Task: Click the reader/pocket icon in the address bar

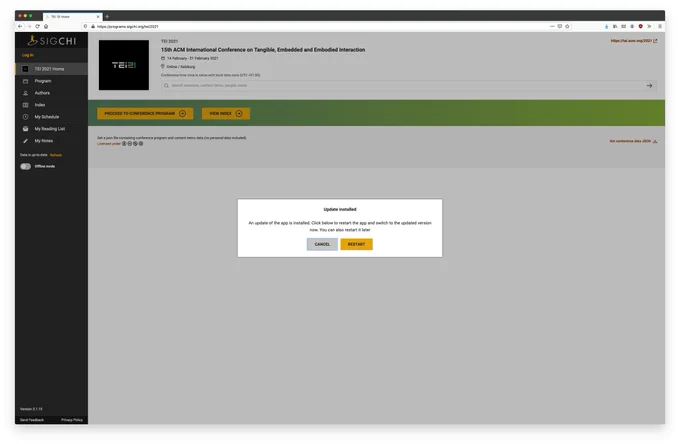Action: point(559,26)
